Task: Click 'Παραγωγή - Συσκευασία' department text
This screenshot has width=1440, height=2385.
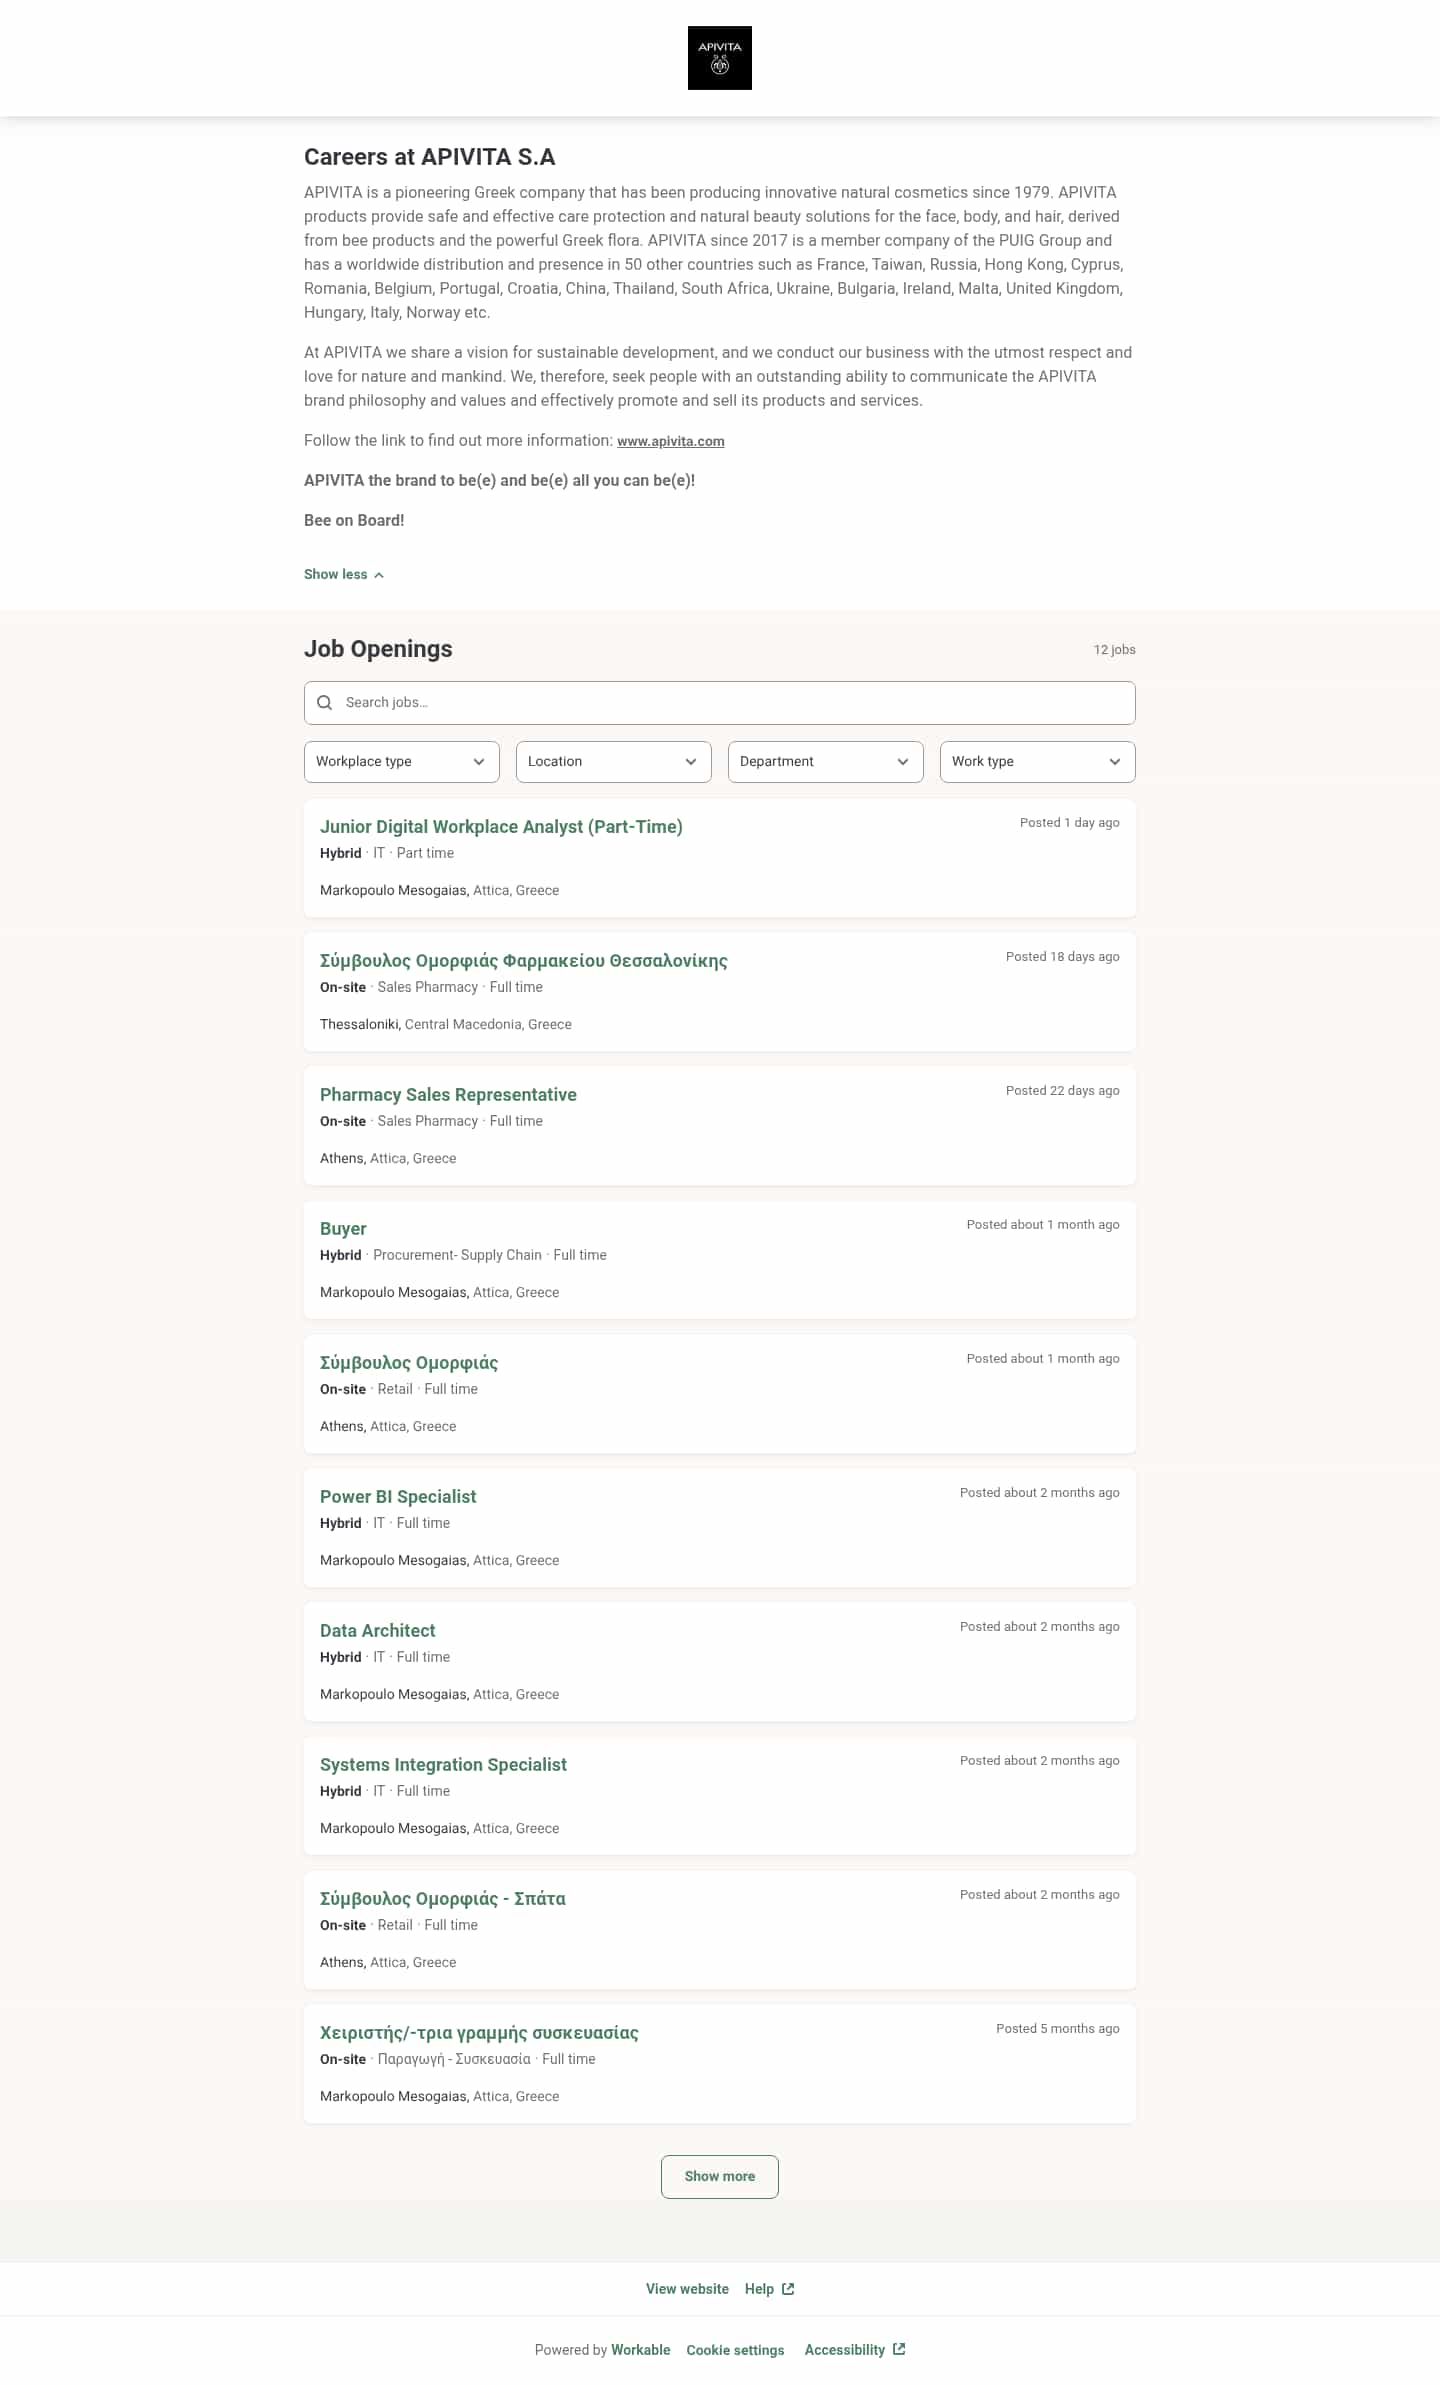Action: click(x=454, y=2060)
